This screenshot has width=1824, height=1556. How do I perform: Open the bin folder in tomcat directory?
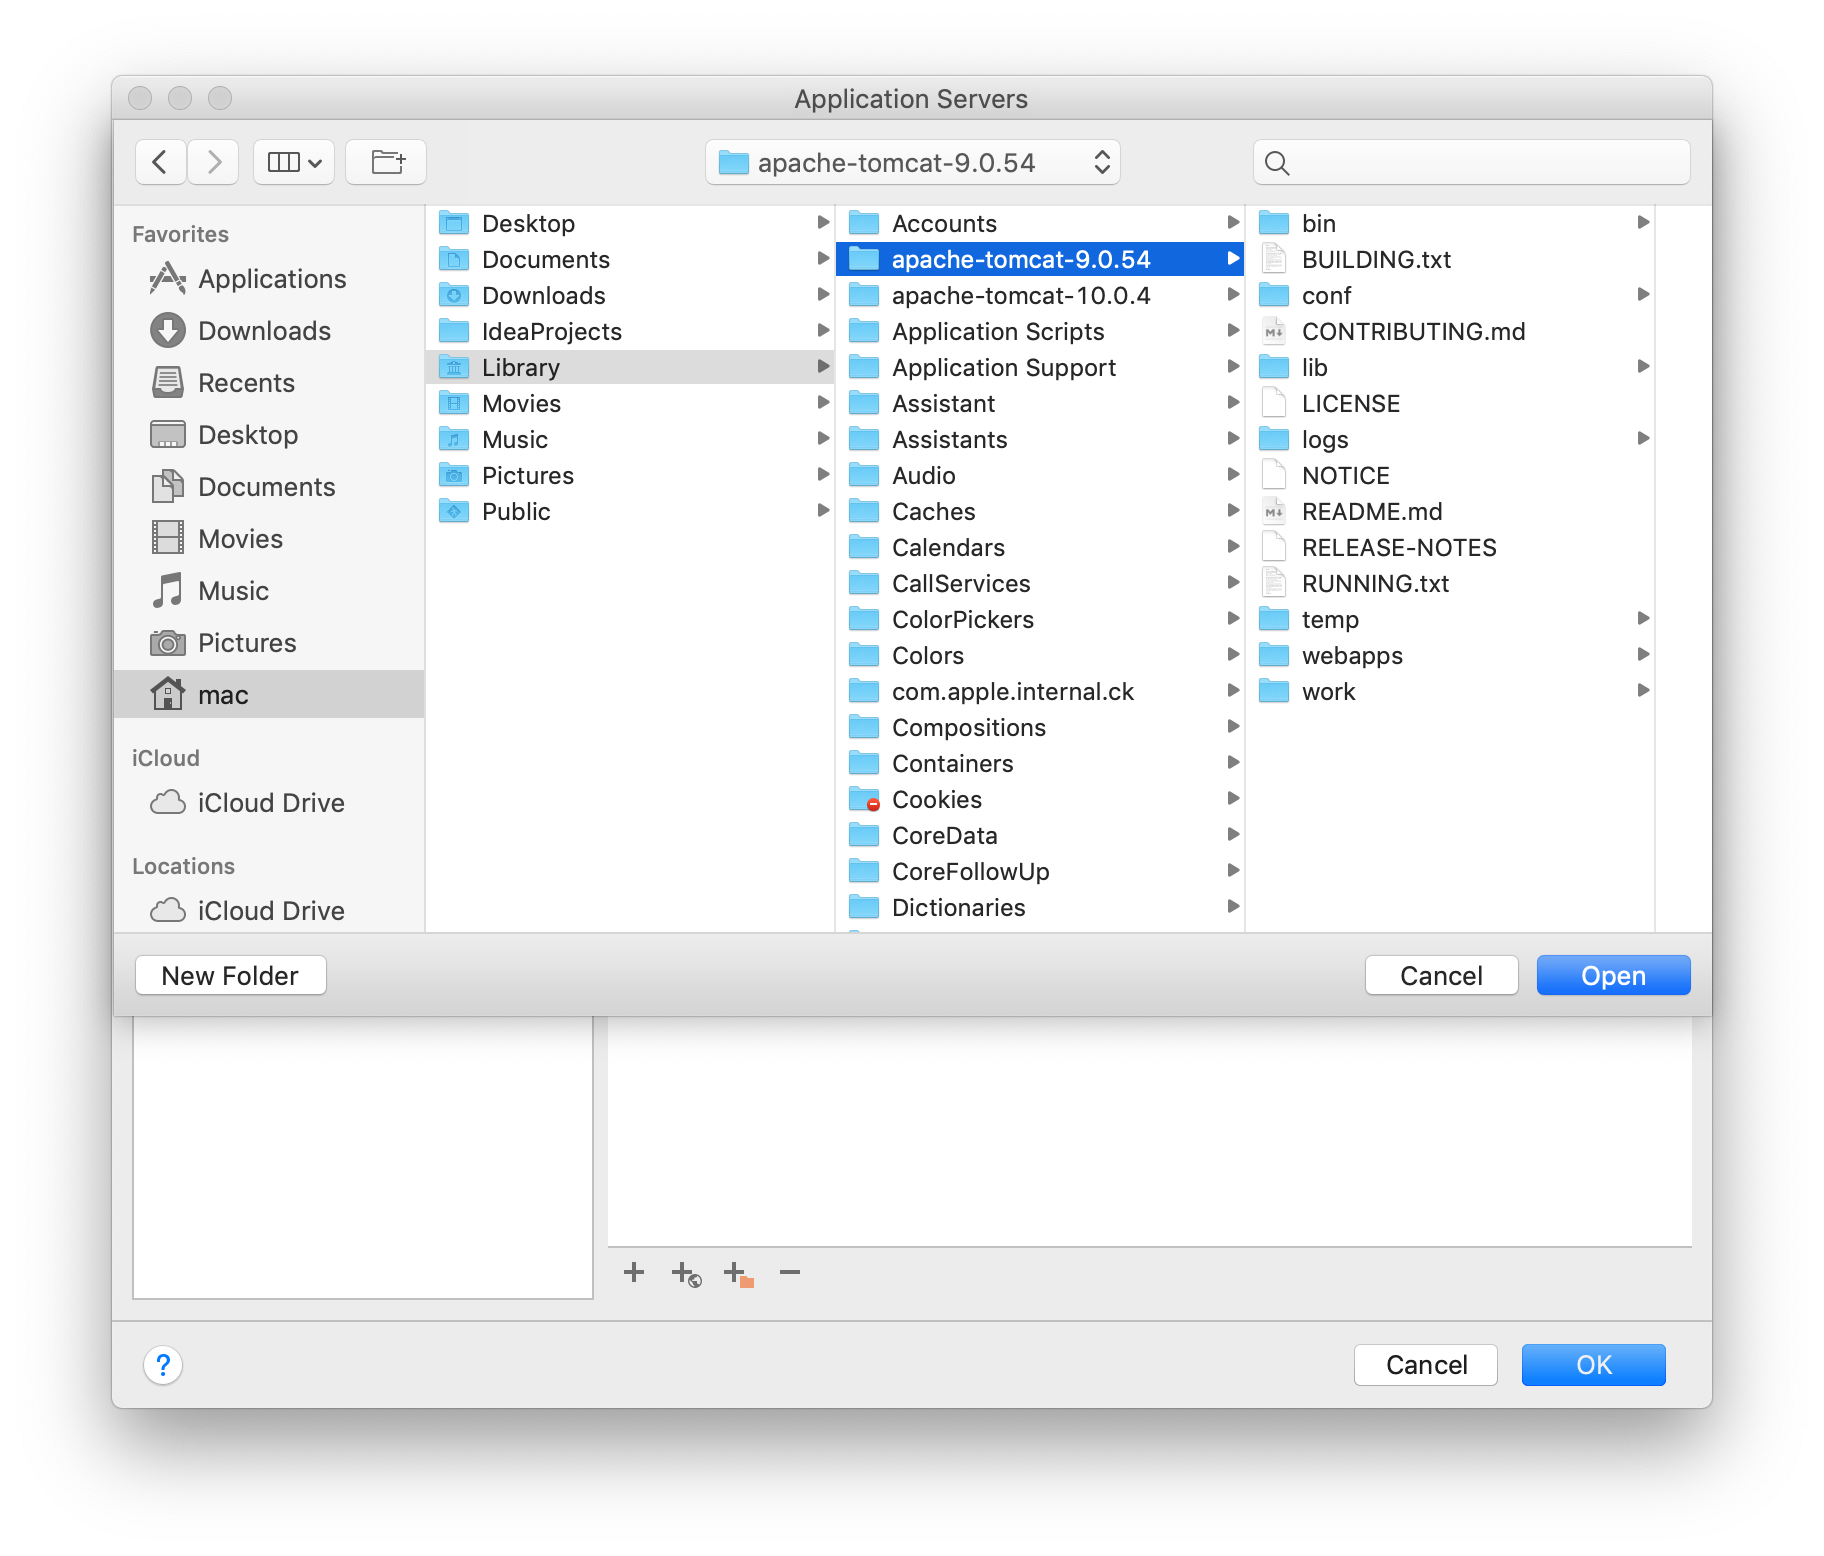point(1451,223)
